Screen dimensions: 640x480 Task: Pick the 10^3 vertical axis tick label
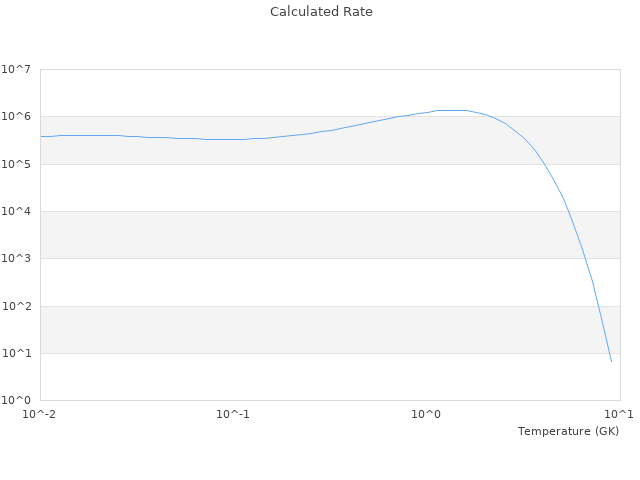pos(16,259)
